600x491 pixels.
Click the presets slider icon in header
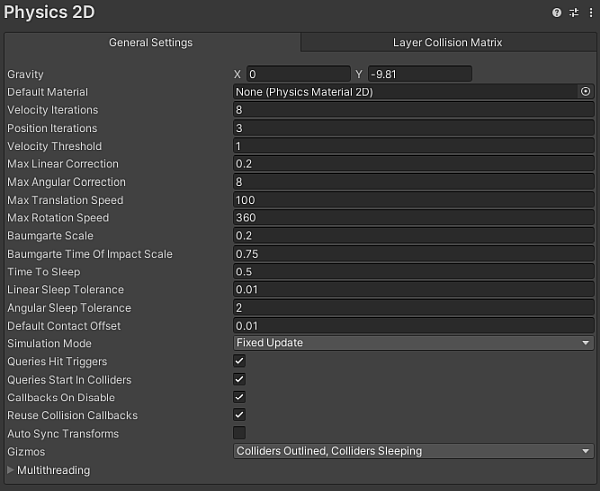(x=574, y=12)
